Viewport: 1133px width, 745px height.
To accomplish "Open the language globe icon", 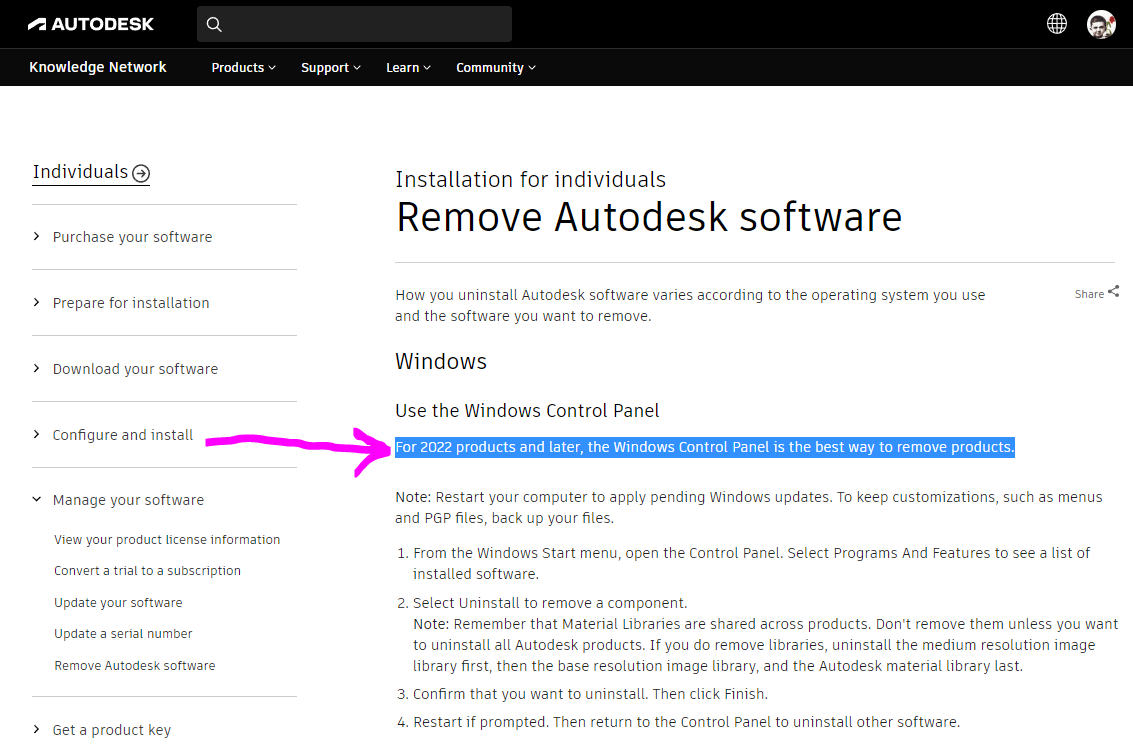I will click(x=1056, y=23).
